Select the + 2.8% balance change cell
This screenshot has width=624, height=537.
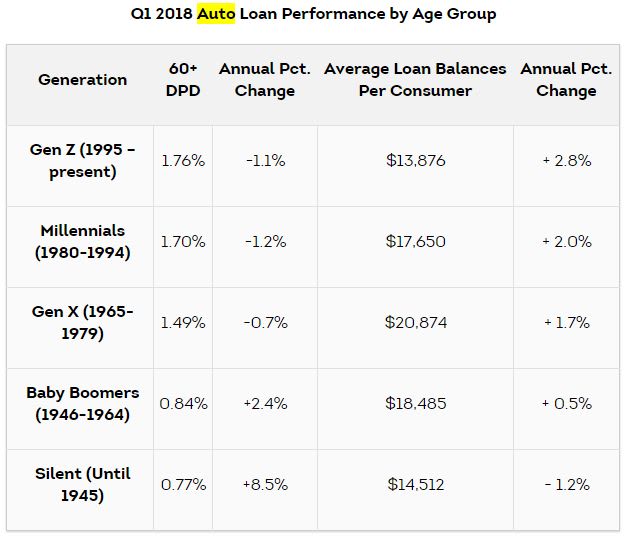pos(566,160)
